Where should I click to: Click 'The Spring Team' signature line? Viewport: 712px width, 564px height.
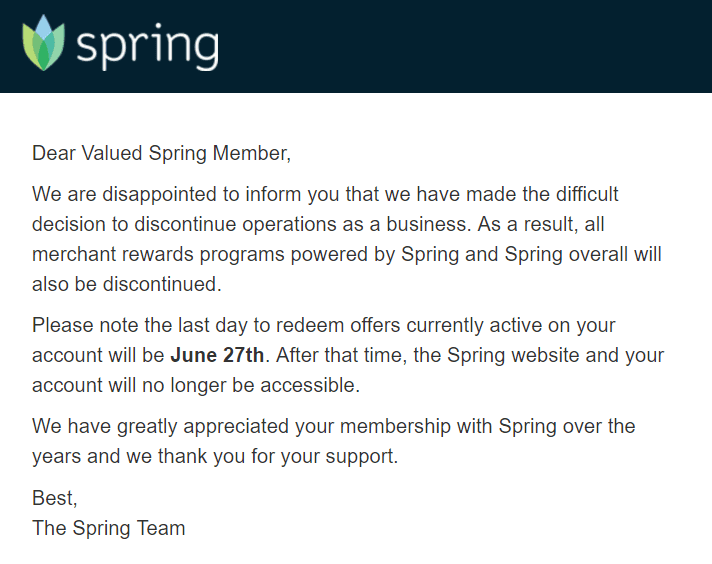[109, 528]
